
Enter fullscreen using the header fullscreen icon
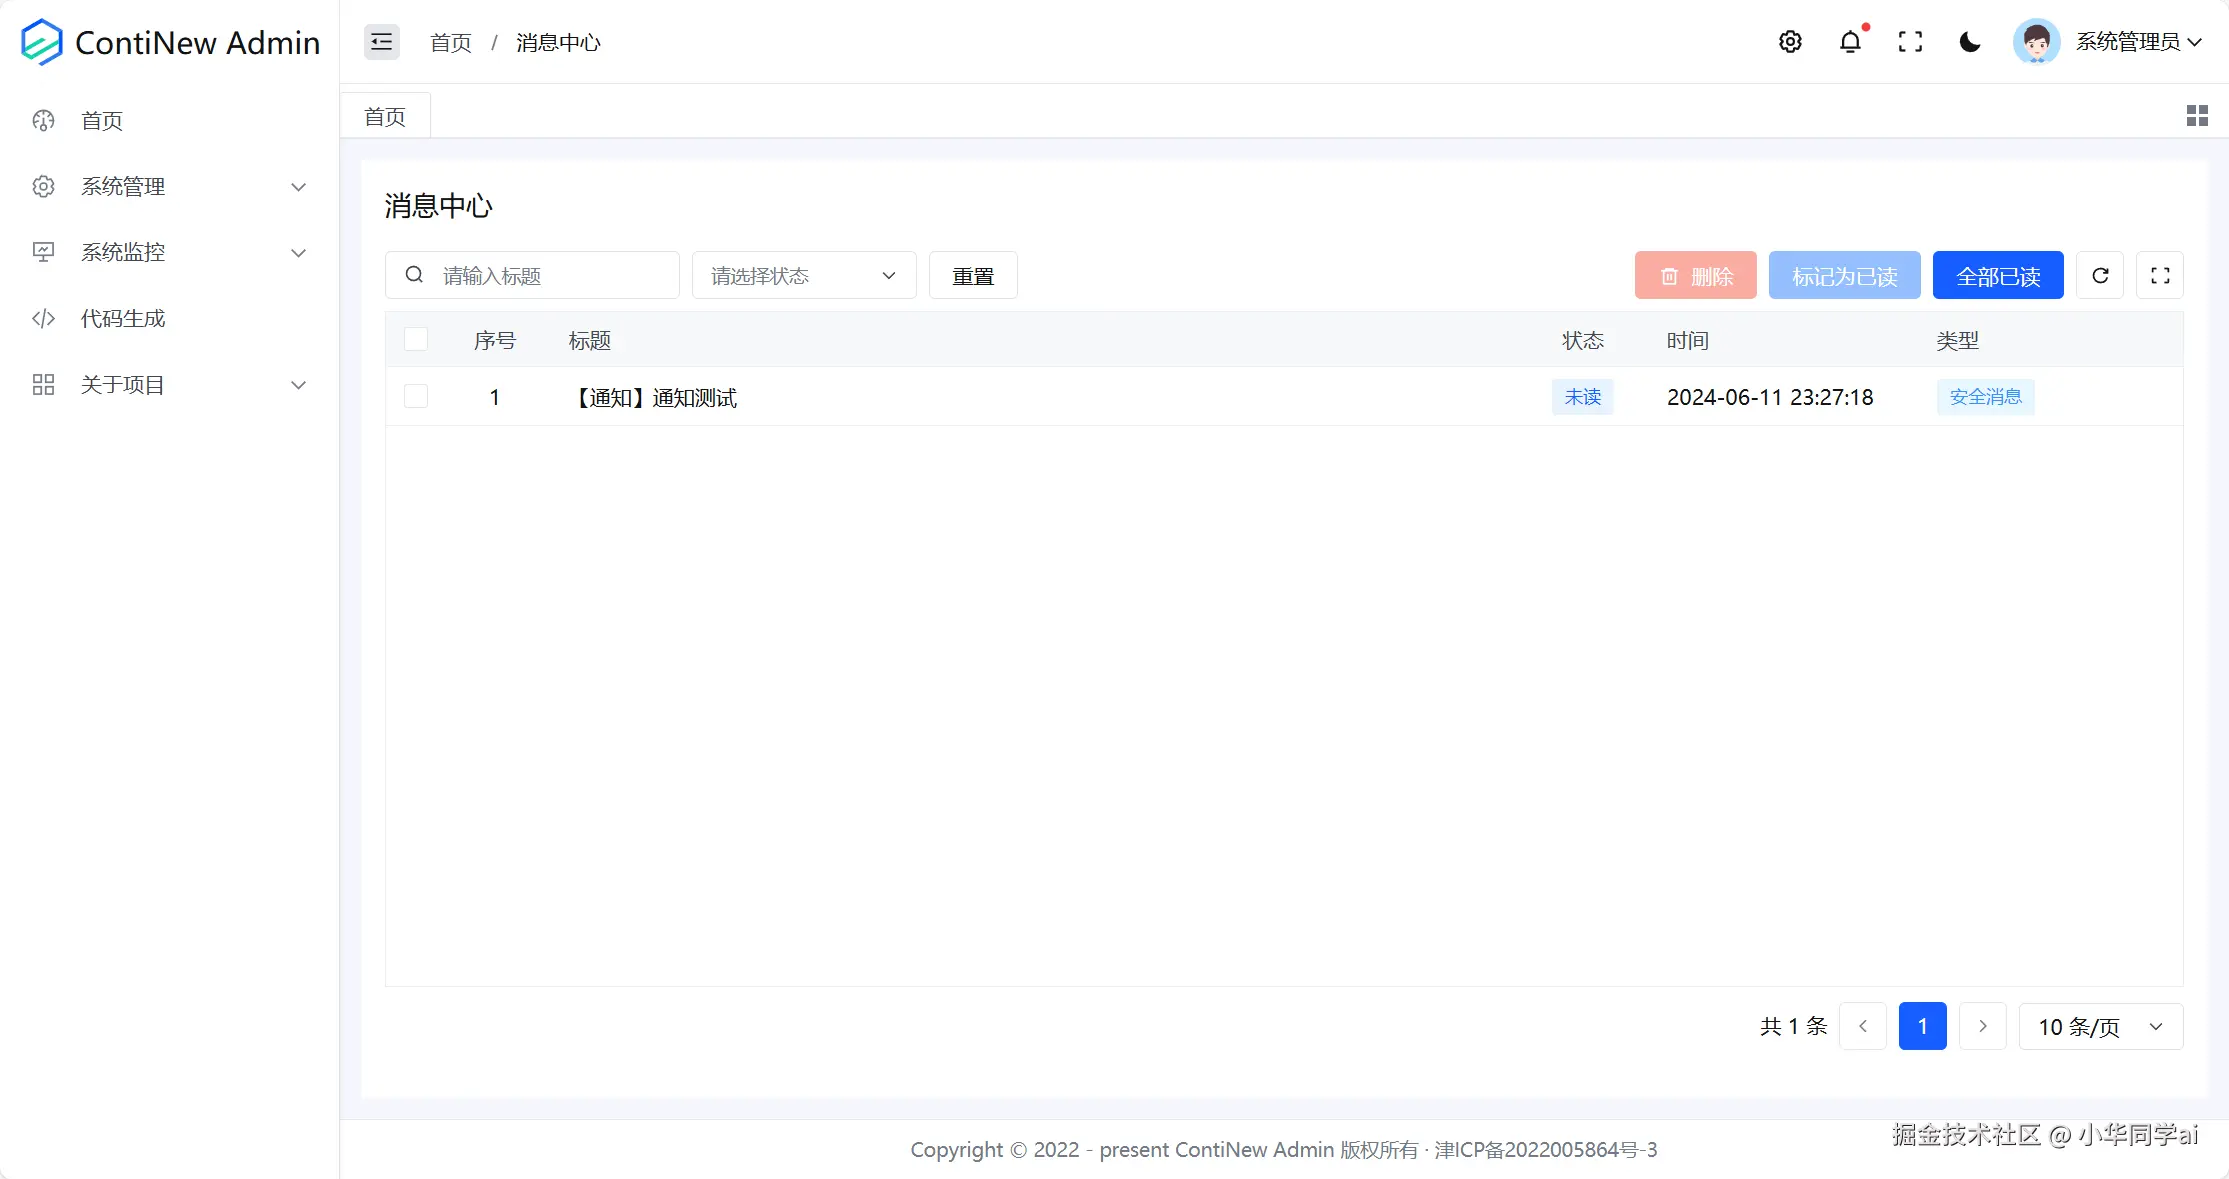[1910, 42]
